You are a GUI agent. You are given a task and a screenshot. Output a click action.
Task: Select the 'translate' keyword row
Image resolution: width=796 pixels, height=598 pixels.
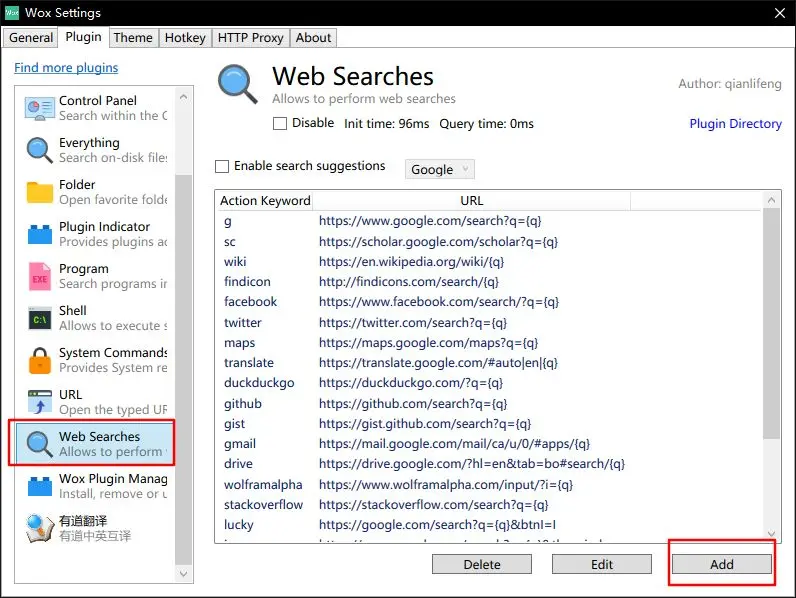tap(488, 363)
